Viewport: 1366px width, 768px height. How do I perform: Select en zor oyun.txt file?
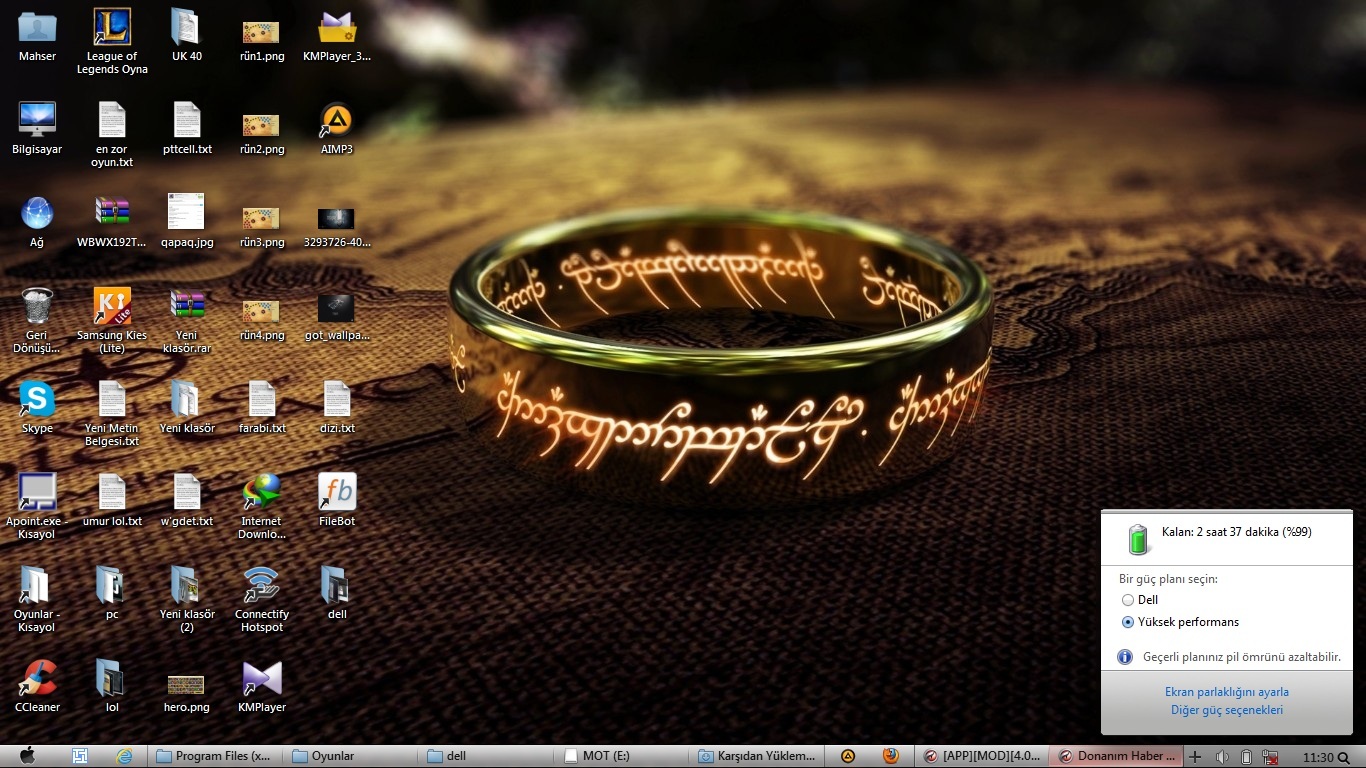coord(112,134)
